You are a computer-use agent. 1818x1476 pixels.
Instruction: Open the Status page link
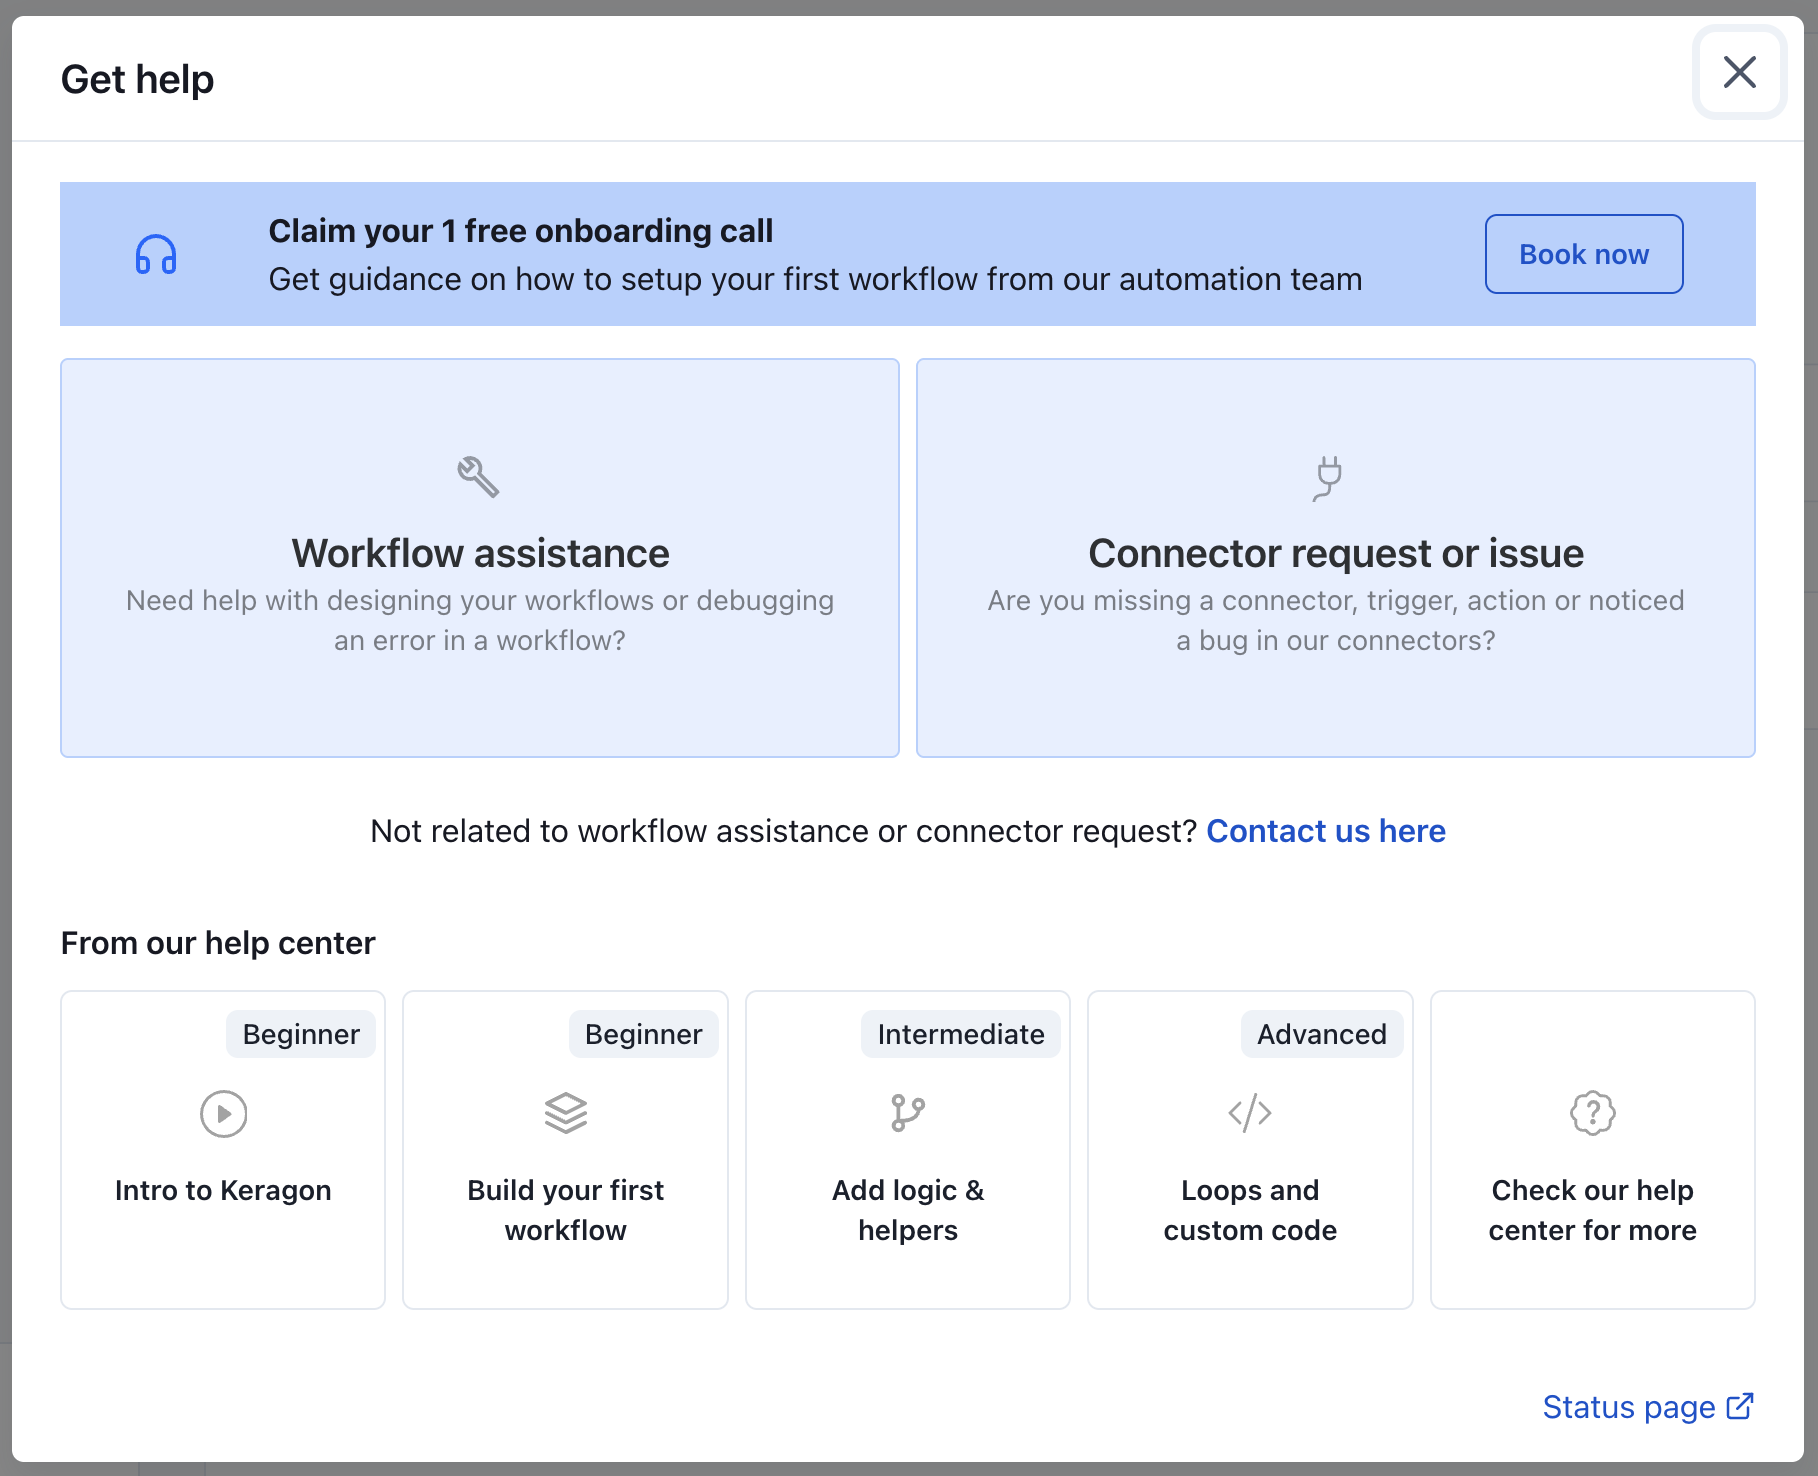pyautogui.click(x=1628, y=1407)
